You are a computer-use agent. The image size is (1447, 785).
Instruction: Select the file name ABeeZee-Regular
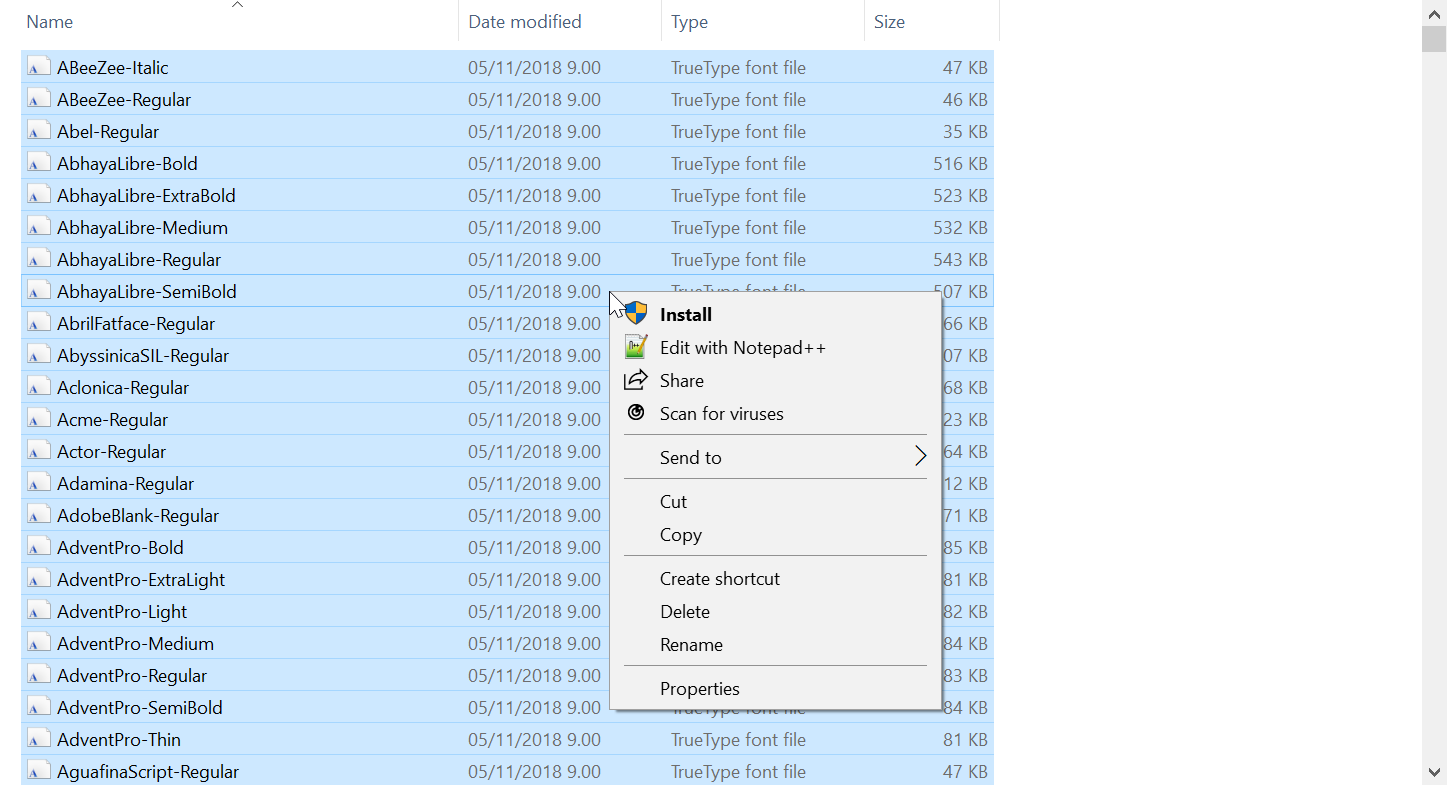click(x=124, y=100)
